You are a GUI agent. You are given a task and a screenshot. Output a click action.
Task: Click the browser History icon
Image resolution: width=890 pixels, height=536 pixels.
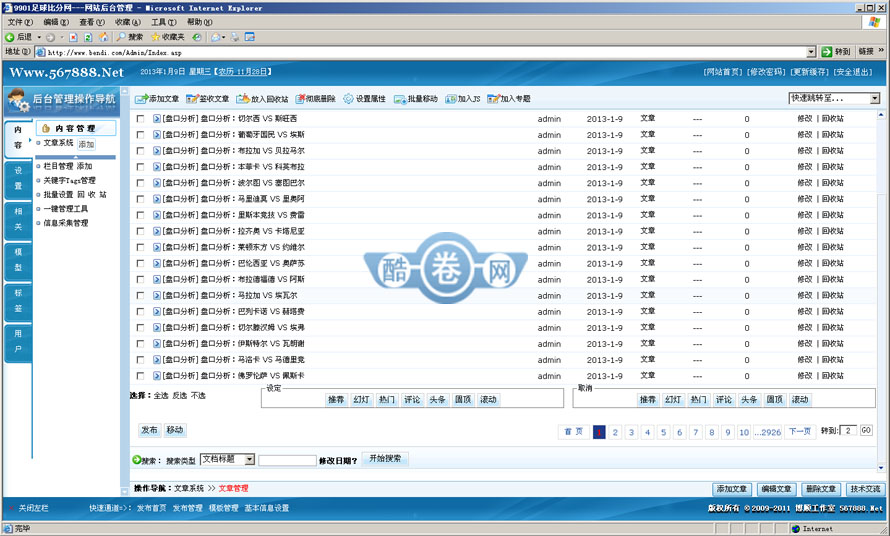click(196, 37)
